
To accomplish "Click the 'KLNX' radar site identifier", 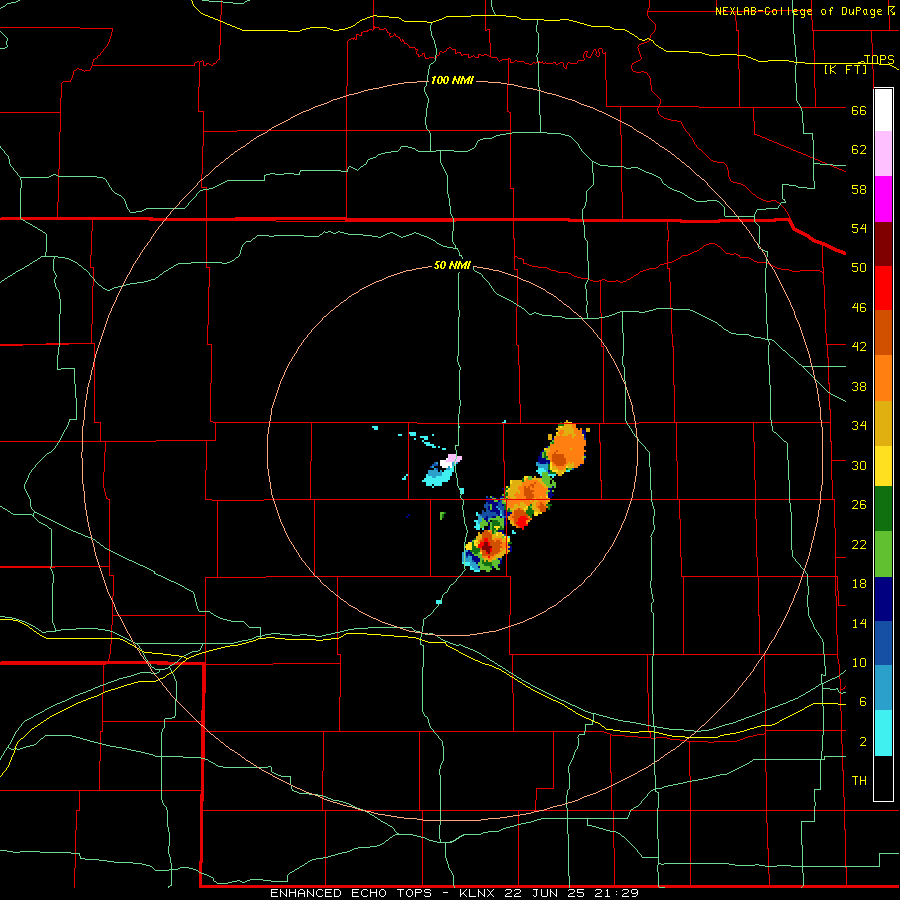I will point(479,893).
